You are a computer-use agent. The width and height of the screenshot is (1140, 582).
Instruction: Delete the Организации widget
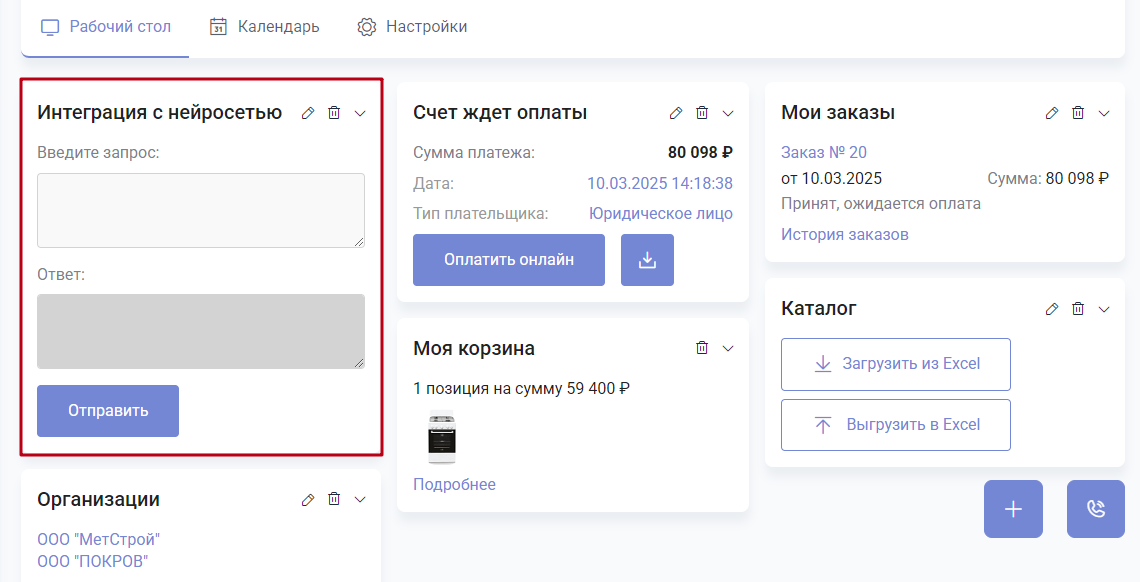pyautogui.click(x=334, y=499)
